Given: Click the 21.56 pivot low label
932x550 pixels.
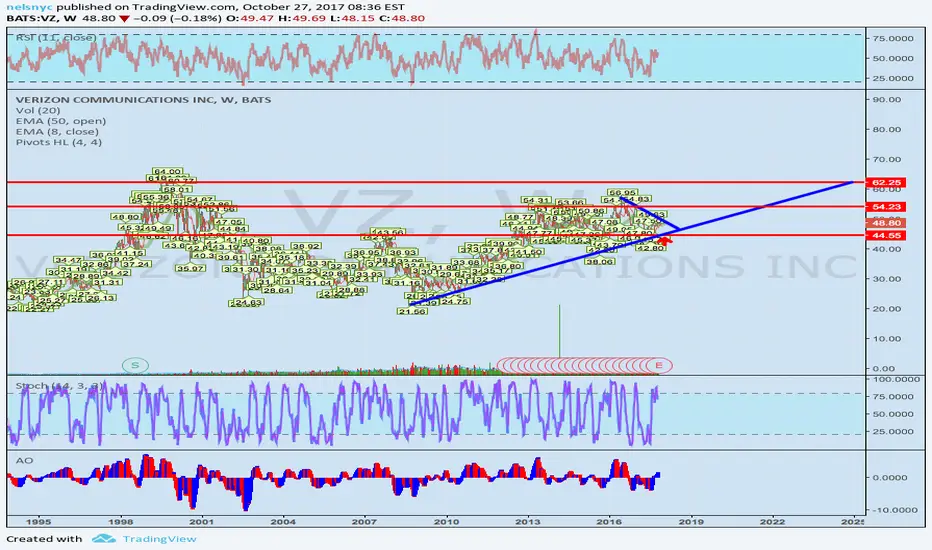Looking at the screenshot, I should pyautogui.click(x=412, y=311).
